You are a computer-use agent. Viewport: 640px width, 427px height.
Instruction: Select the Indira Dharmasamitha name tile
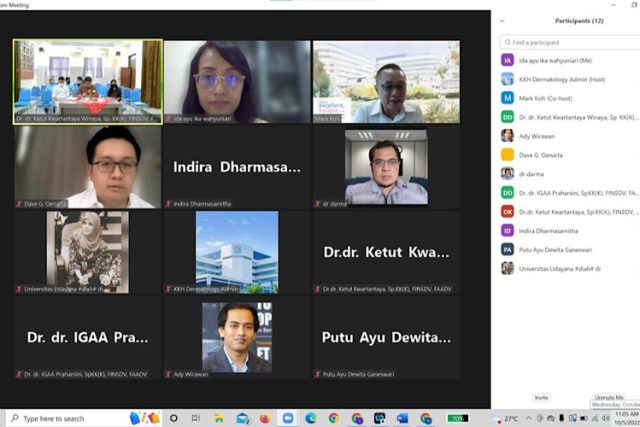point(237,167)
